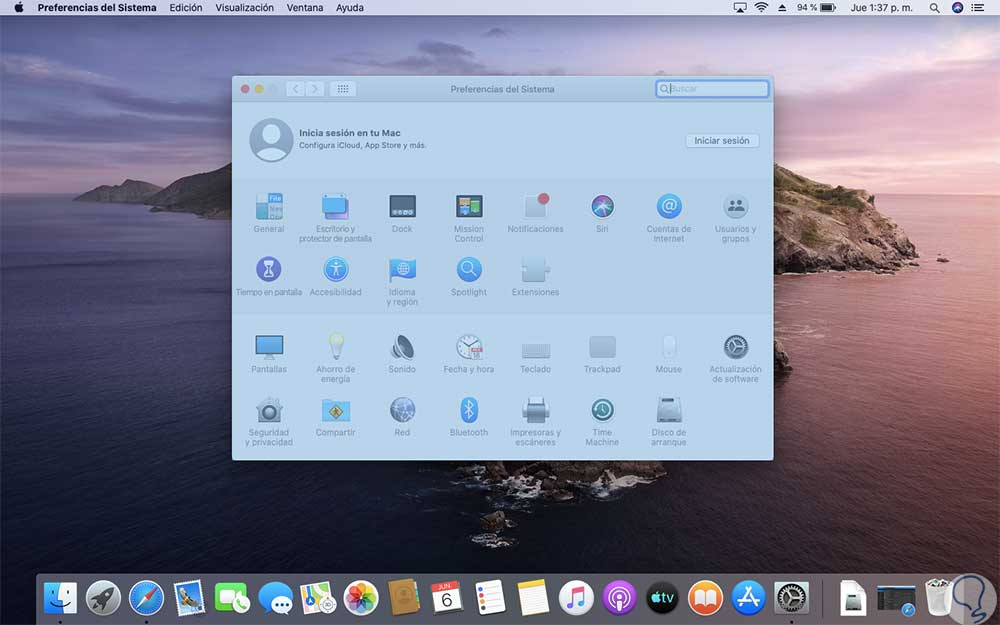Viewport: 1000px width, 625px height.
Task: Go forward with the right chevron button
Action: coord(314,89)
